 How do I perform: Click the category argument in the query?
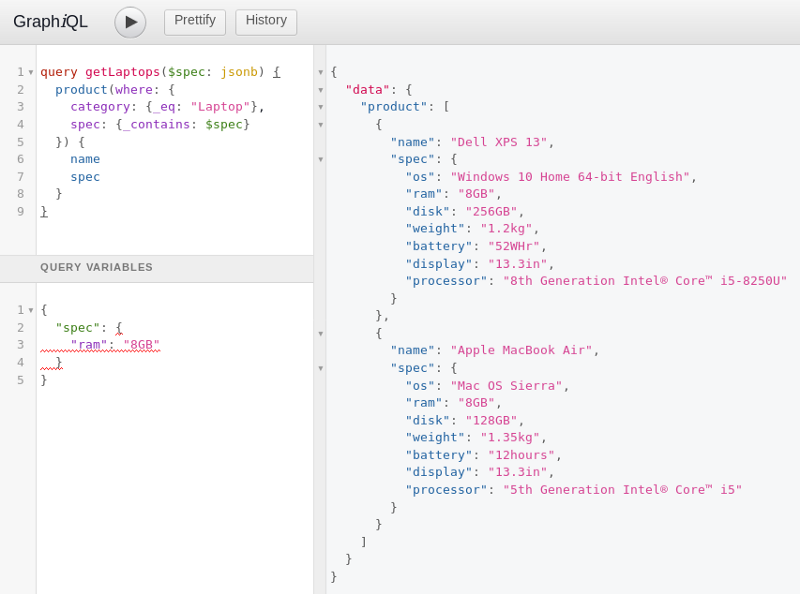(100, 107)
